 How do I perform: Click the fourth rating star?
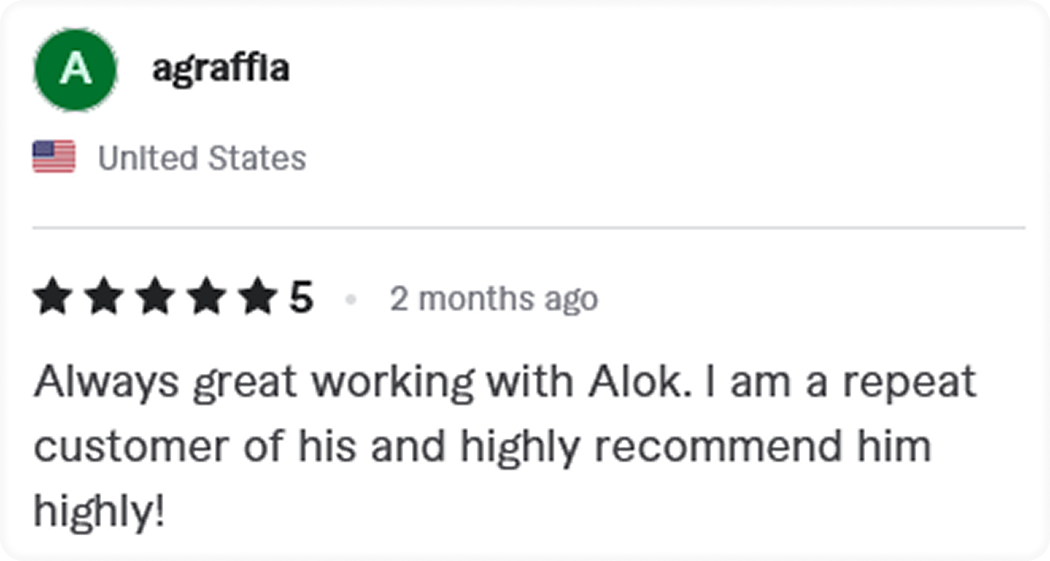(204, 298)
